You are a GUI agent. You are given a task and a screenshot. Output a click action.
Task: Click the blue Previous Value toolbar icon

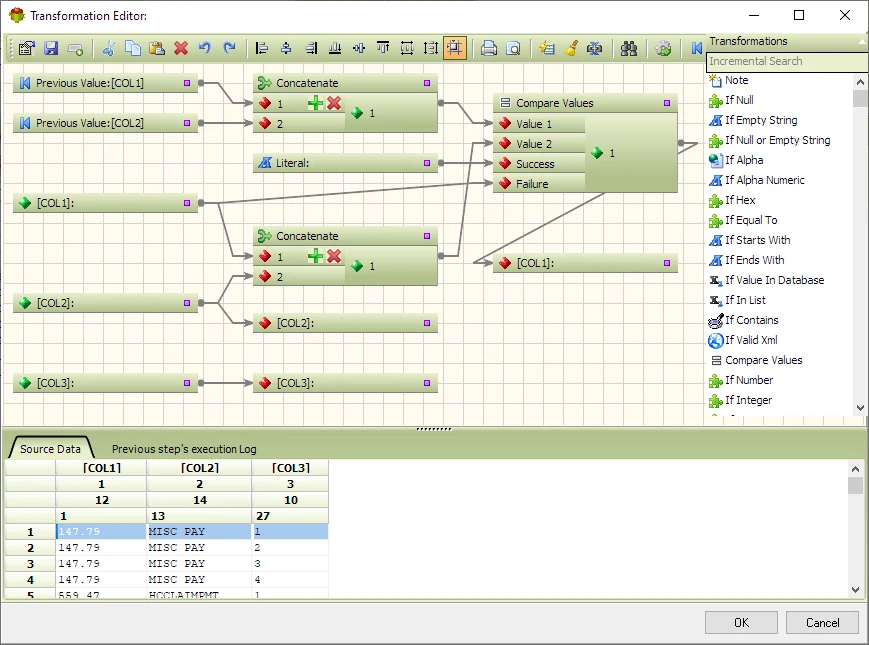tap(696, 48)
